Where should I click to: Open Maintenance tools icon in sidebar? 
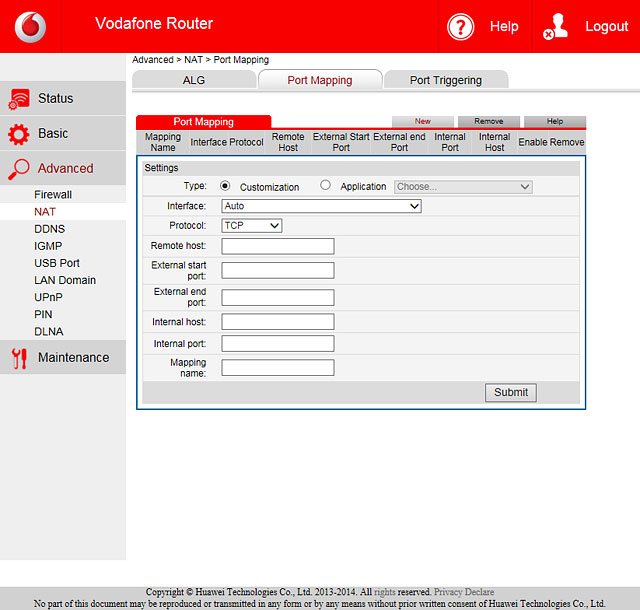tap(18, 358)
